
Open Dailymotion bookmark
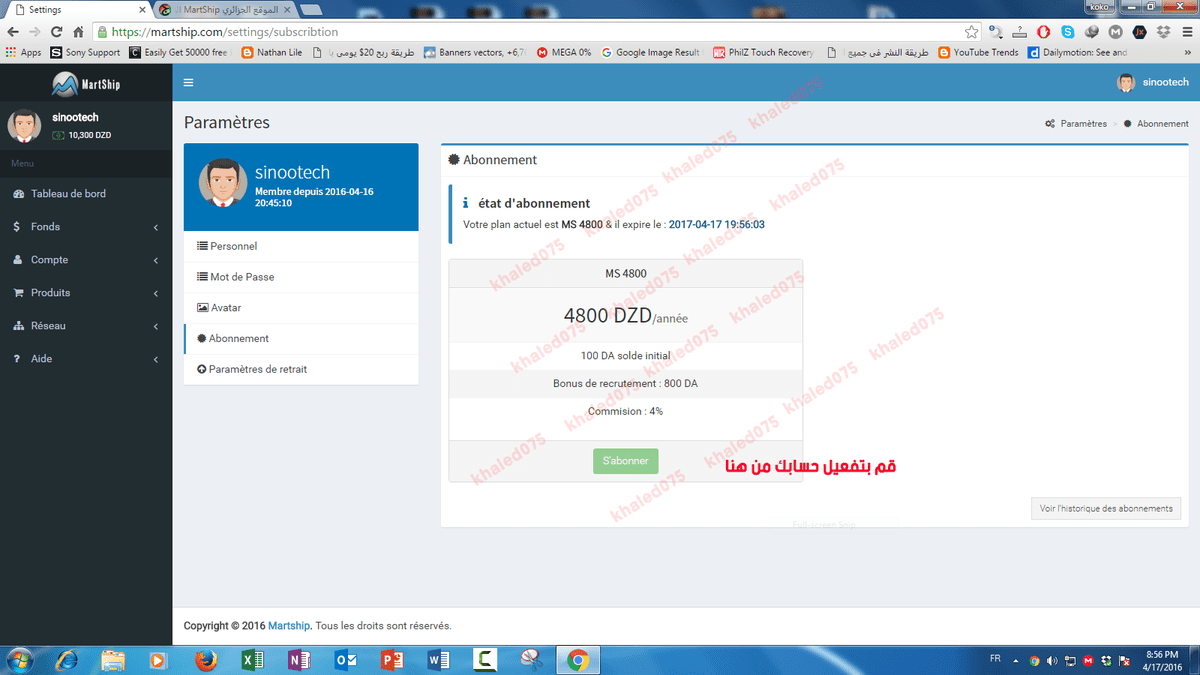pos(1078,52)
